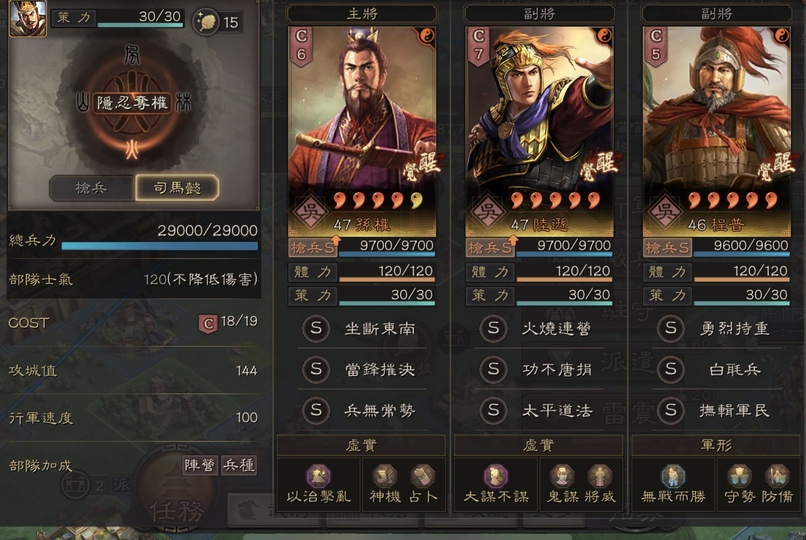Click the 以治擊亂 skill icon

[x=319, y=476]
